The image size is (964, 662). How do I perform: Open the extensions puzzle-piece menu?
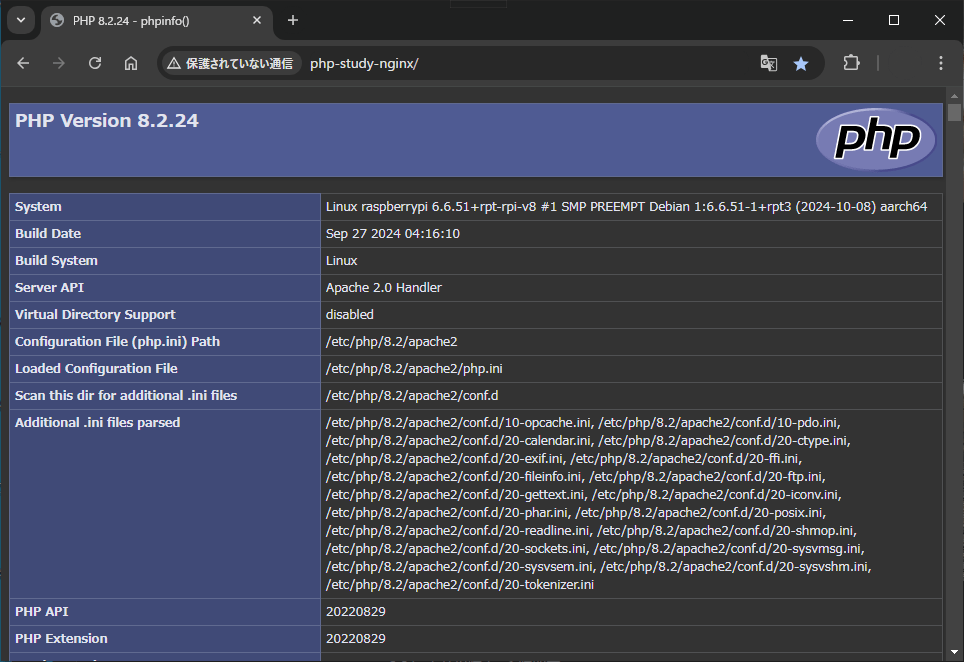(x=851, y=62)
